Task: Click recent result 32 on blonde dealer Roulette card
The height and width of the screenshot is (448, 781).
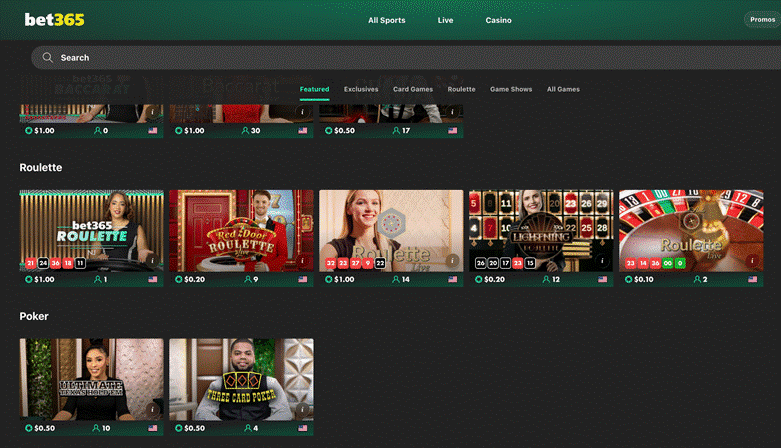Action: [330, 263]
